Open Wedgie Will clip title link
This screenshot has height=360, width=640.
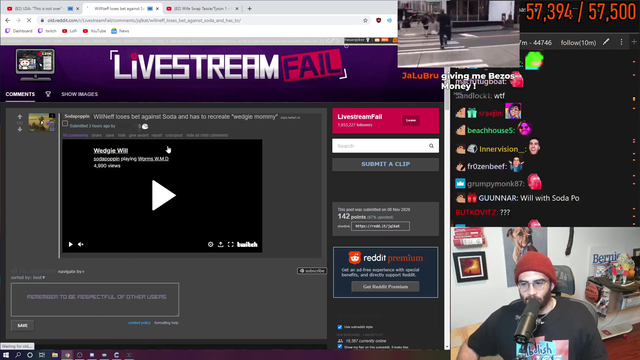[111, 151]
